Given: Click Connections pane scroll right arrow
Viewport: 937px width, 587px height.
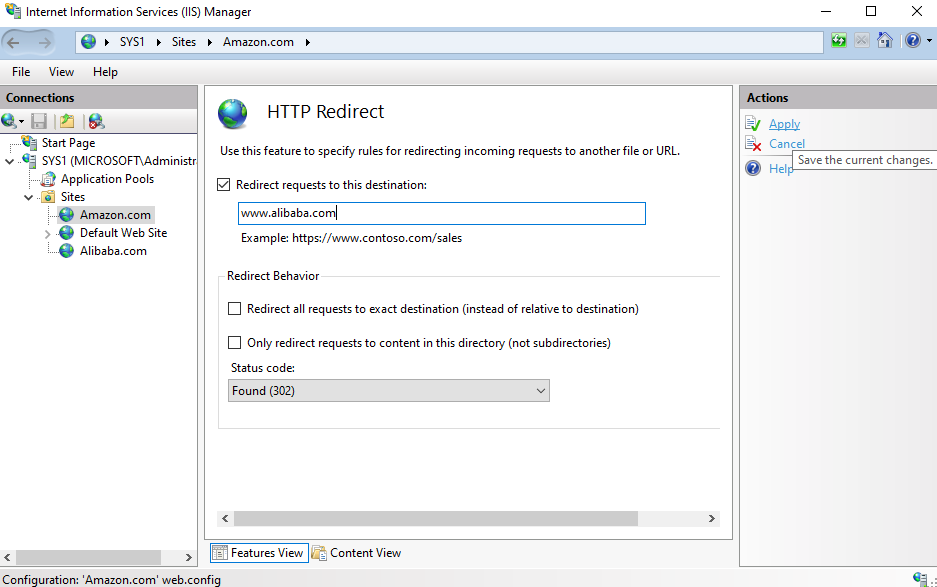Looking at the screenshot, I should (189, 557).
